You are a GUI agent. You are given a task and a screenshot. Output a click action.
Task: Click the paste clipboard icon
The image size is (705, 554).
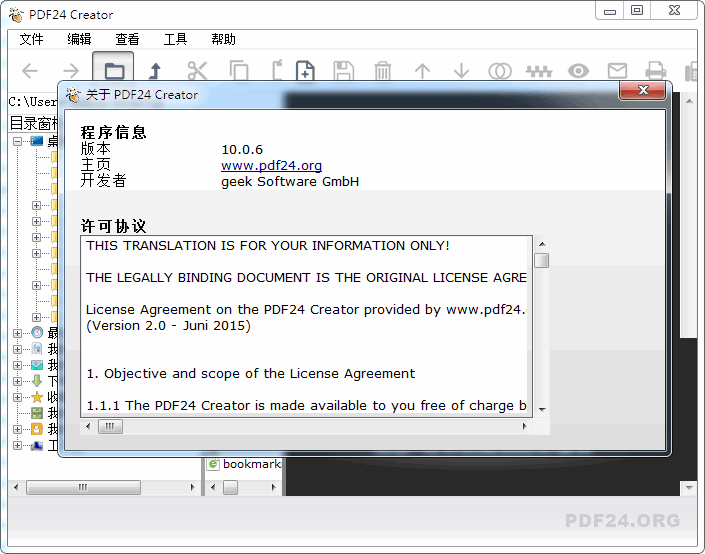pos(277,70)
